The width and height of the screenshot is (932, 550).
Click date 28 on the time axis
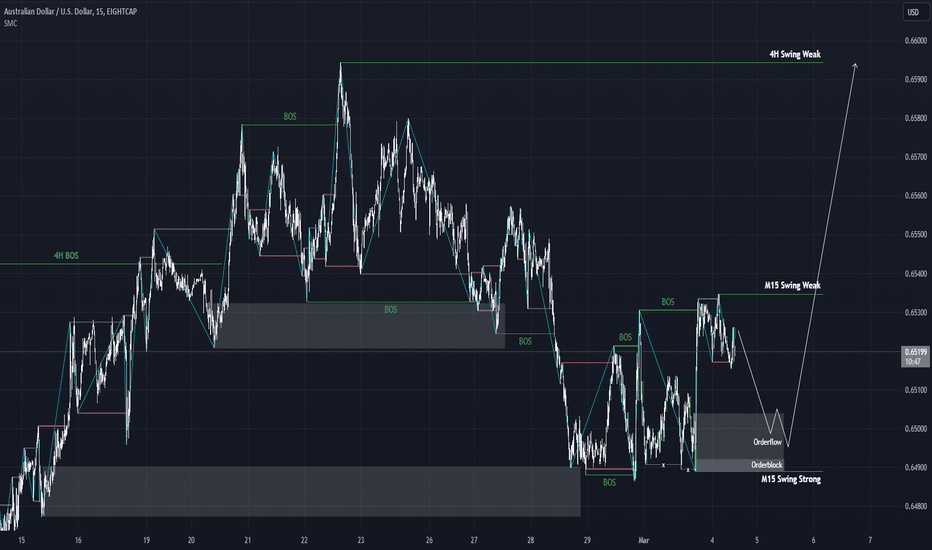click(530, 540)
